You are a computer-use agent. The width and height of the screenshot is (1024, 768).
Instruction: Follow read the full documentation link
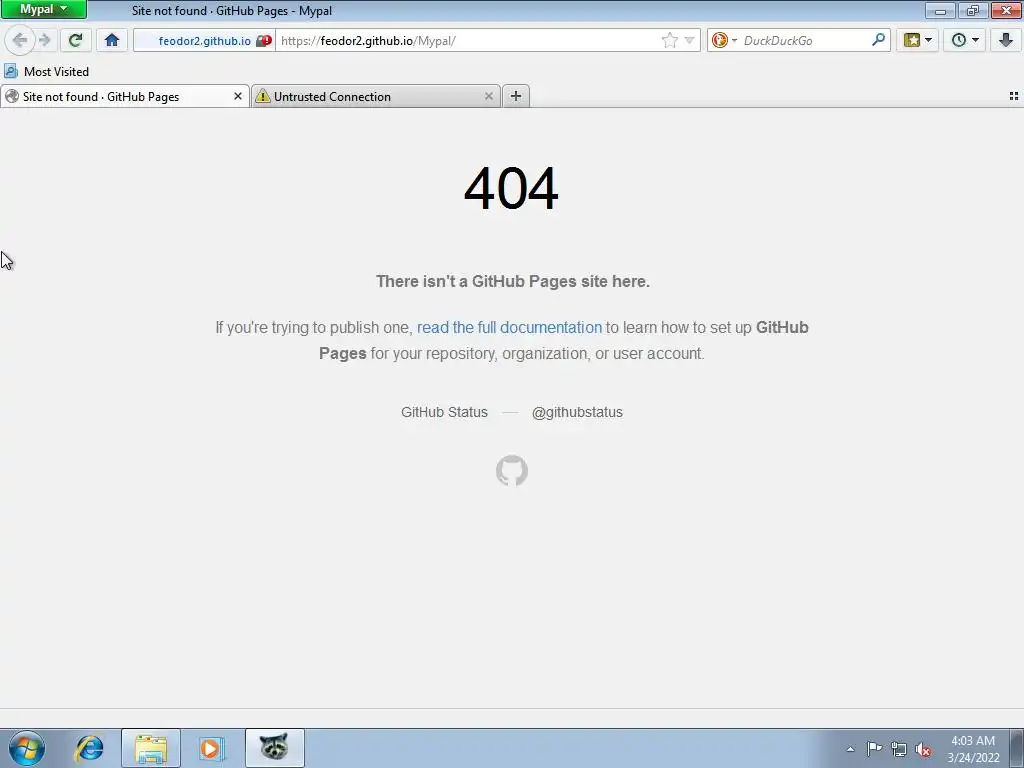tap(509, 327)
